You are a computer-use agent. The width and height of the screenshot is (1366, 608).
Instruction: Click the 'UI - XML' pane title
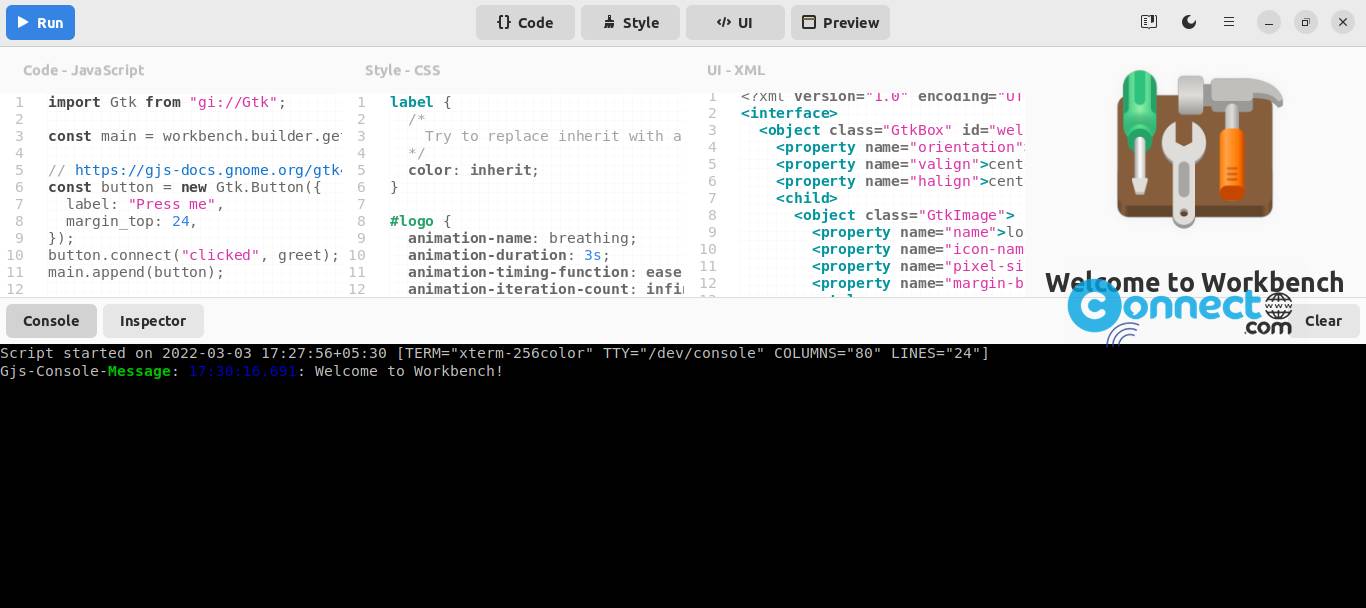[x=736, y=70]
